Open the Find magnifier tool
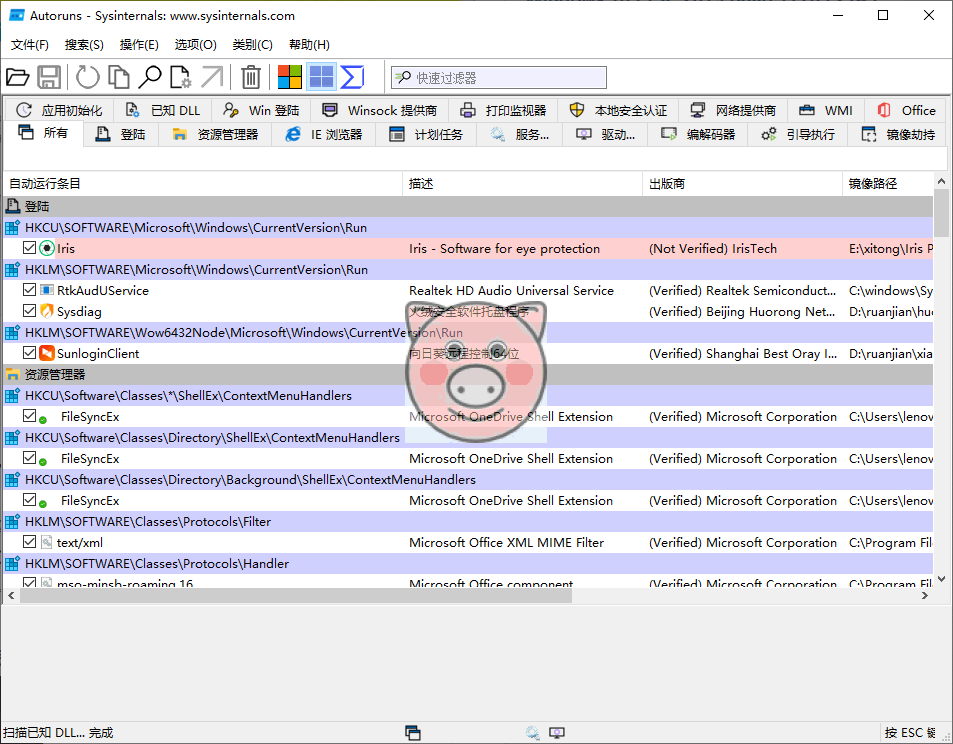Image resolution: width=953 pixels, height=744 pixels. [x=150, y=77]
